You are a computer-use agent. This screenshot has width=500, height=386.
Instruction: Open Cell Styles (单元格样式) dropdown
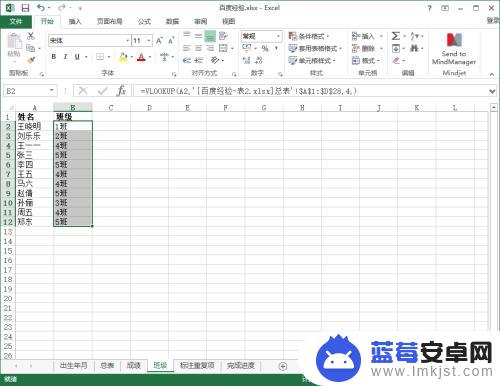coord(312,60)
